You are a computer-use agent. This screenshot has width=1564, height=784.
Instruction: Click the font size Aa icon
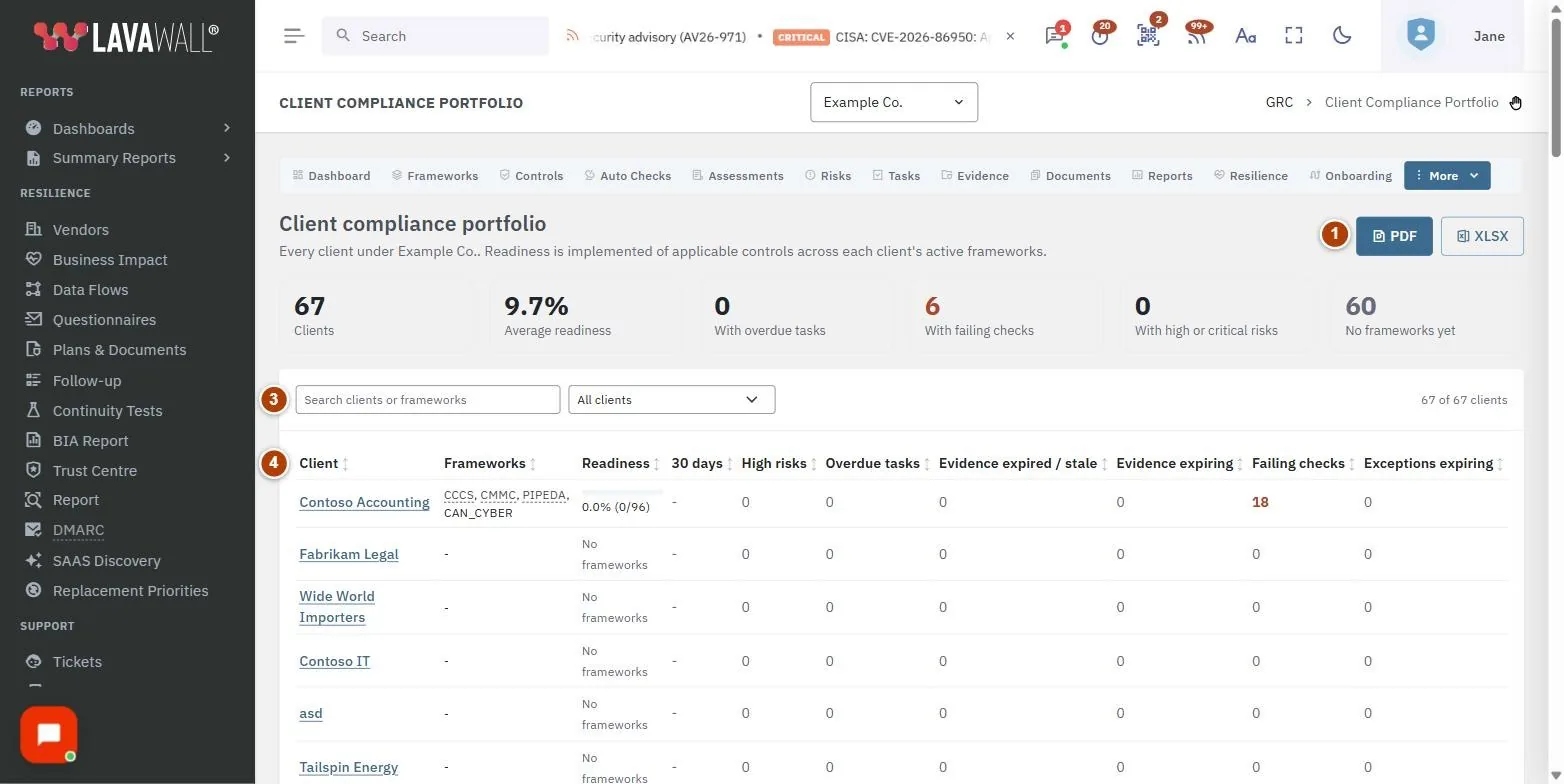[1245, 36]
